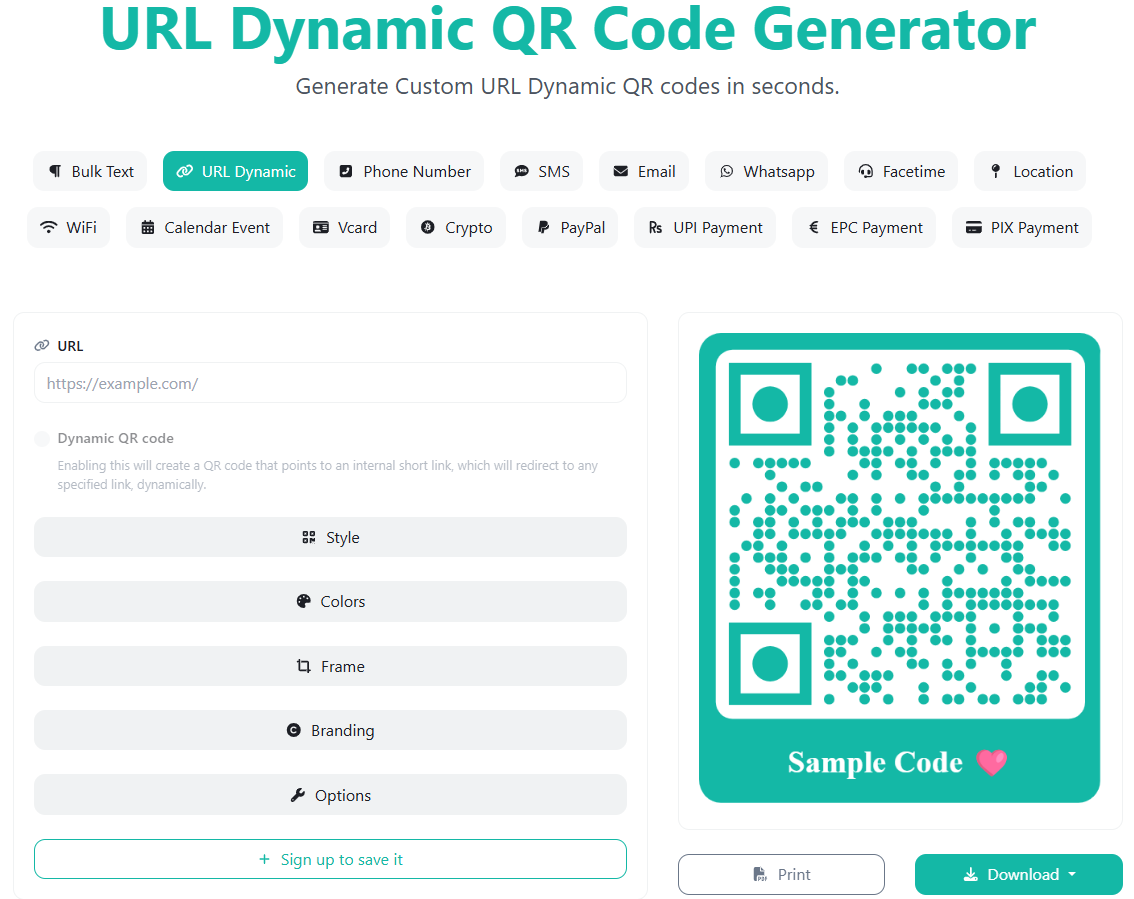Select the Crypto bitcoin icon

tap(428, 228)
